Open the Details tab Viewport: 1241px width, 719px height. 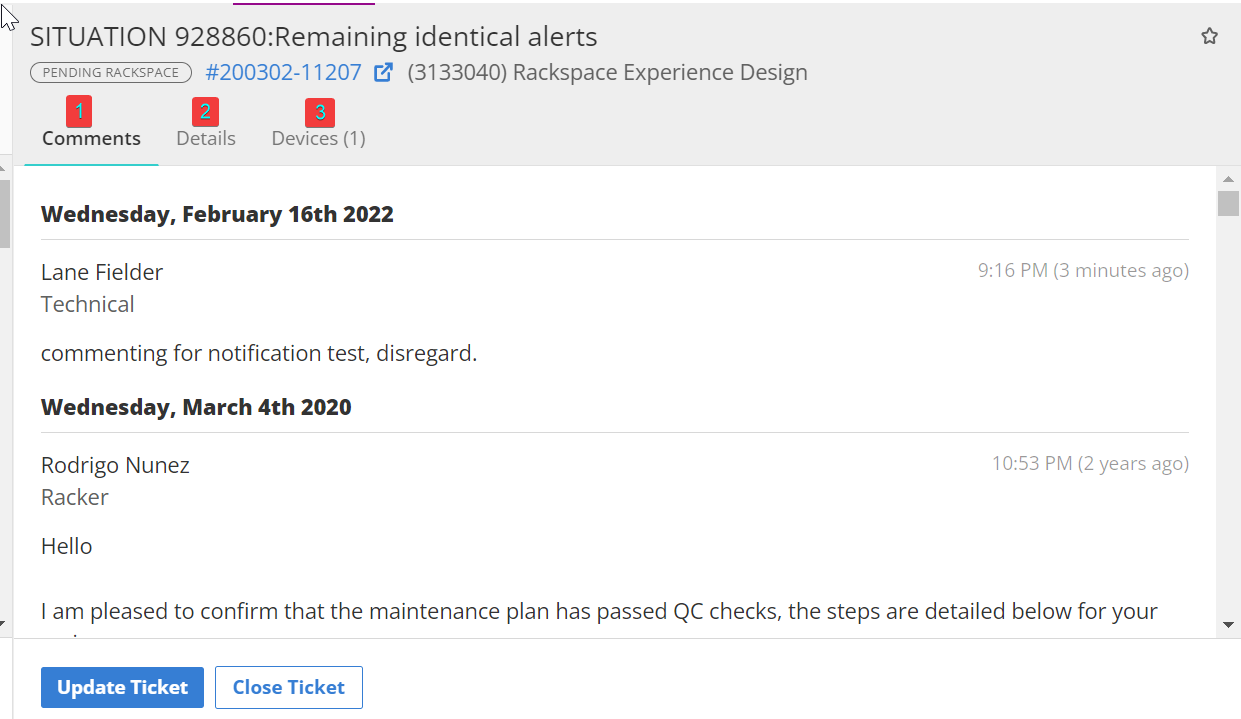click(x=206, y=138)
